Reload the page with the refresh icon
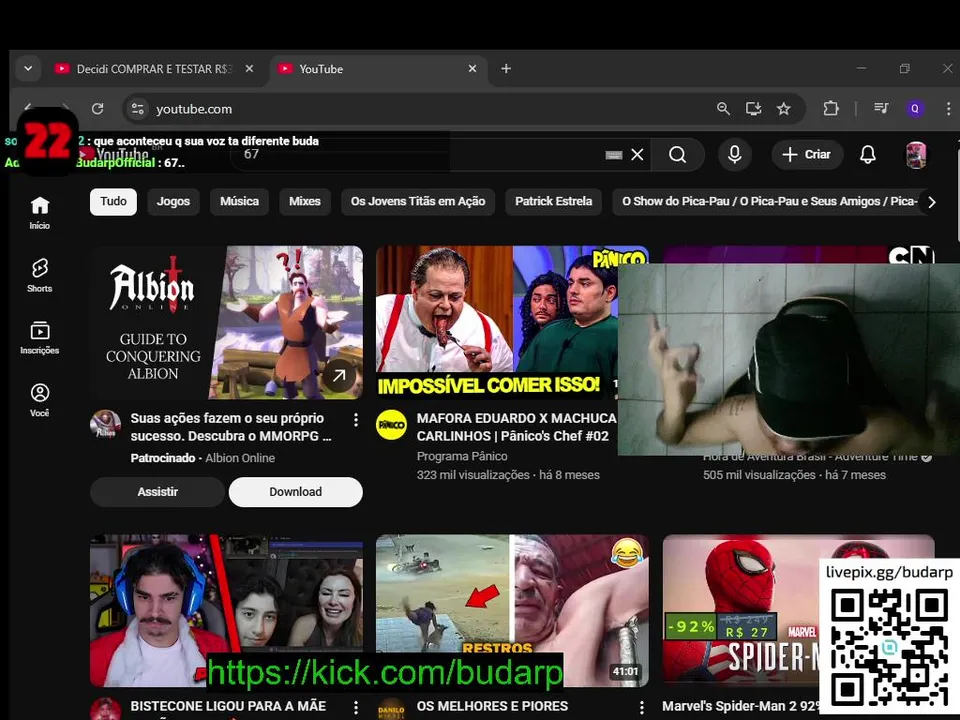 [x=97, y=108]
